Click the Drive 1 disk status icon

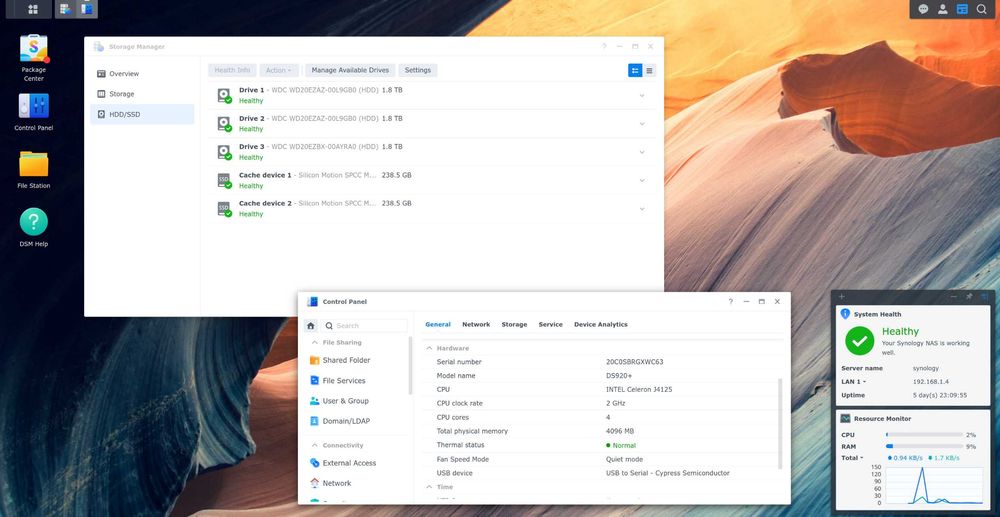(x=224, y=96)
